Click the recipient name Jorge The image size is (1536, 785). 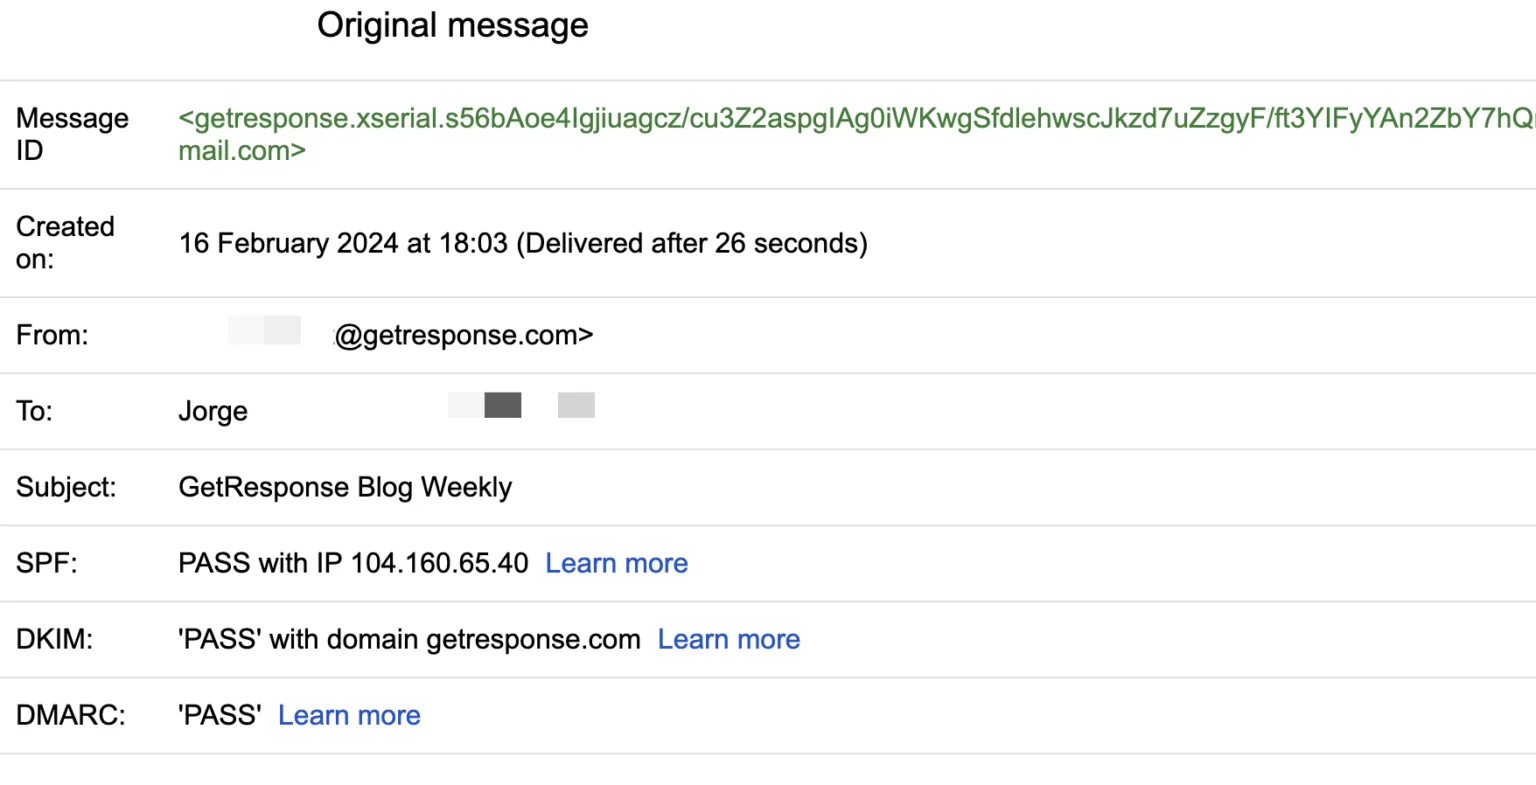pyautogui.click(x=213, y=411)
